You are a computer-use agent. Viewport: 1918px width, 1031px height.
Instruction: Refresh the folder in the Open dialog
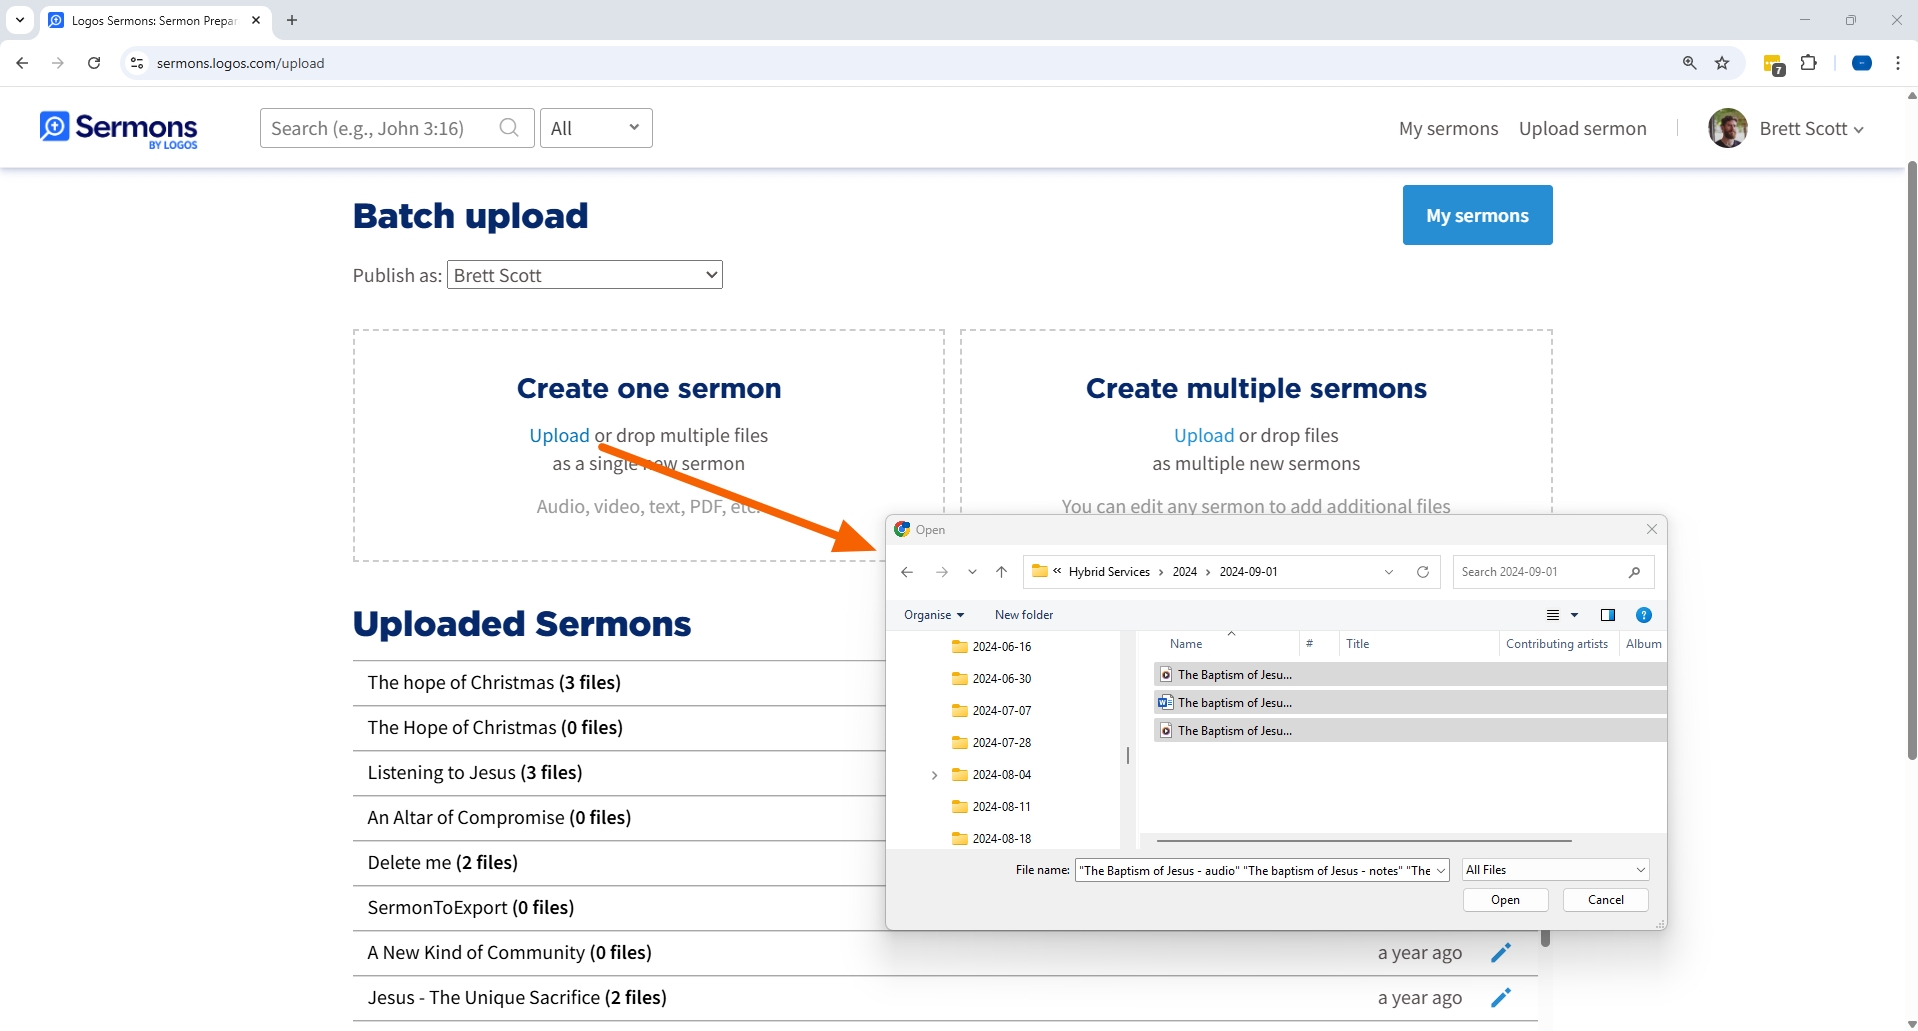tap(1423, 572)
